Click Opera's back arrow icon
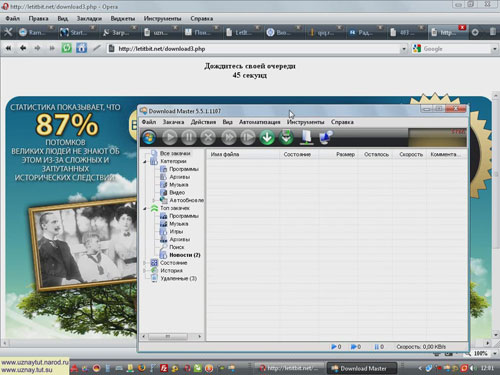The height and width of the screenshot is (375, 500). (23, 48)
